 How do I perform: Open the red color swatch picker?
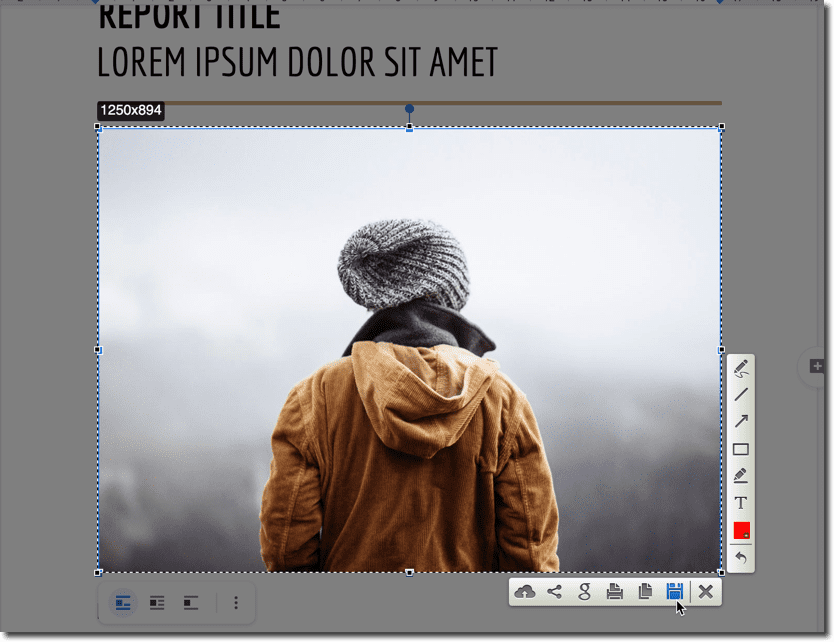[x=740, y=531]
